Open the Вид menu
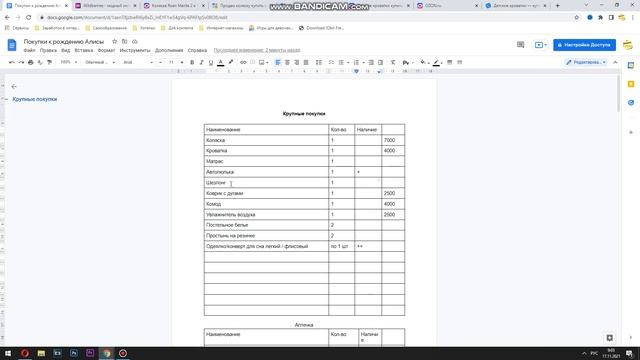 pos(65,50)
